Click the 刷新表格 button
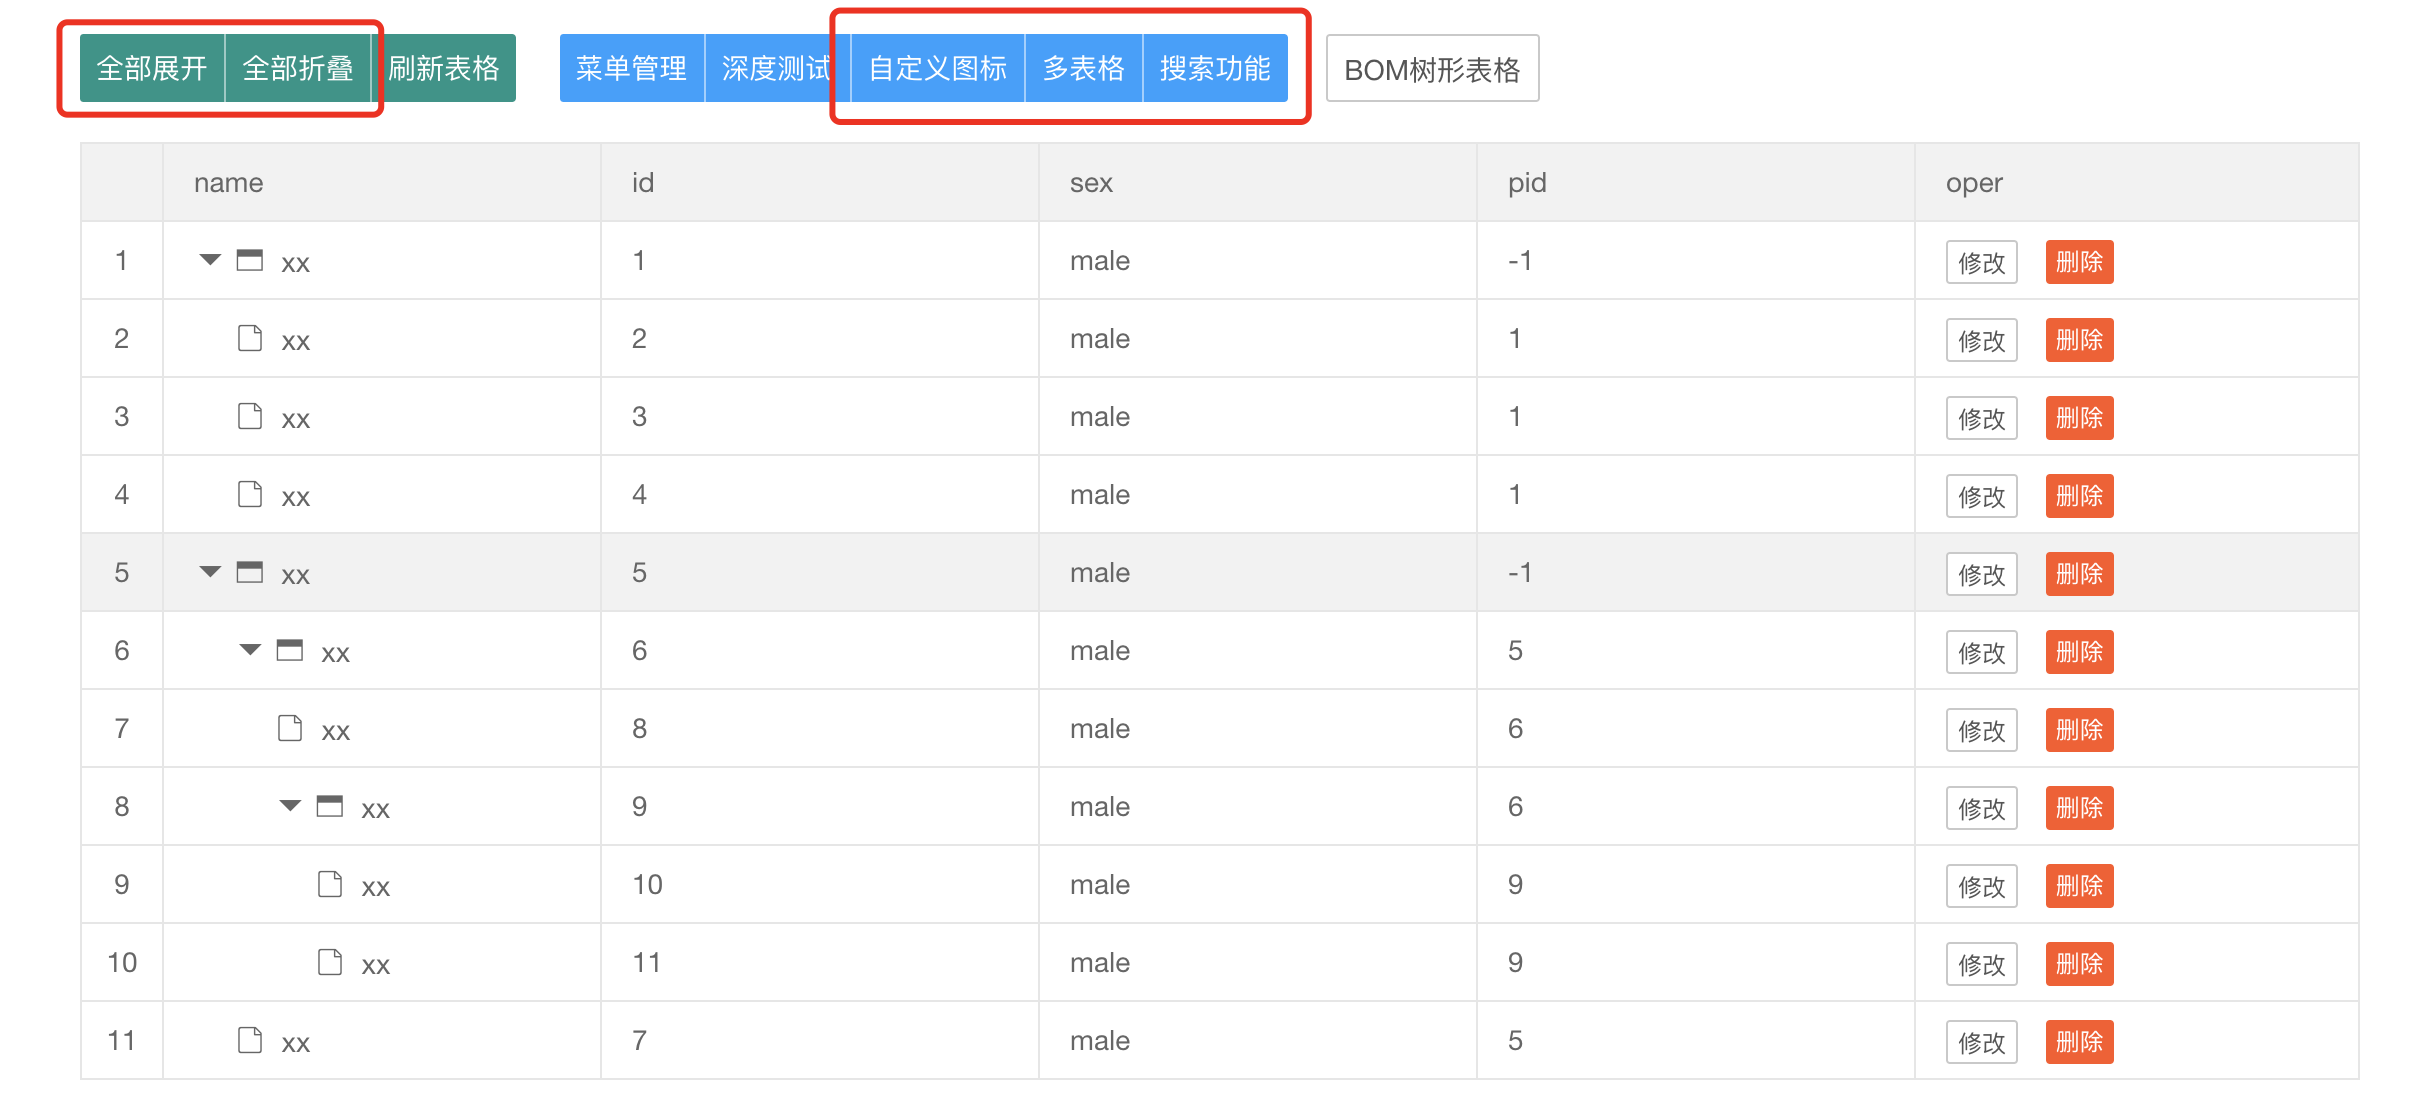The width and height of the screenshot is (2436, 1098). coord(446,68)
